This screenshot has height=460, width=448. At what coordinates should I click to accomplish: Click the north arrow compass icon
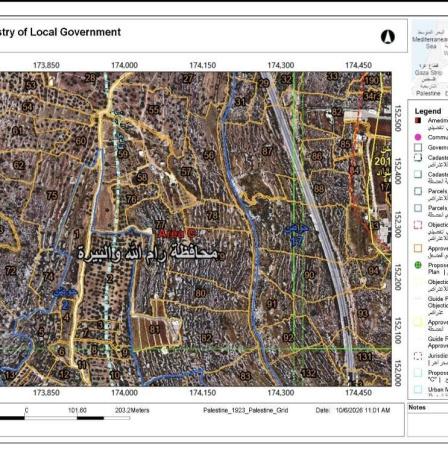tap(388, 36)
